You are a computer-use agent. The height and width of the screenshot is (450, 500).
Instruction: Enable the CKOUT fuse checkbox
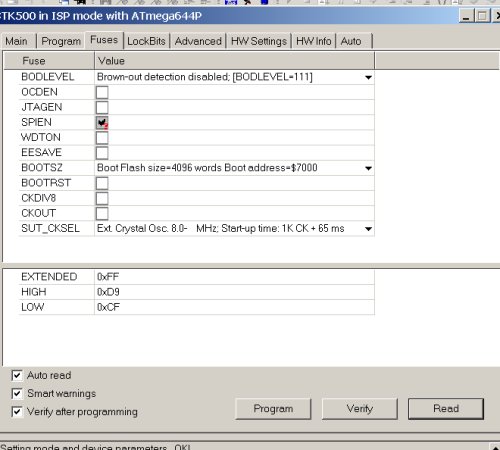pyautogui.click(x=102, y=213)
